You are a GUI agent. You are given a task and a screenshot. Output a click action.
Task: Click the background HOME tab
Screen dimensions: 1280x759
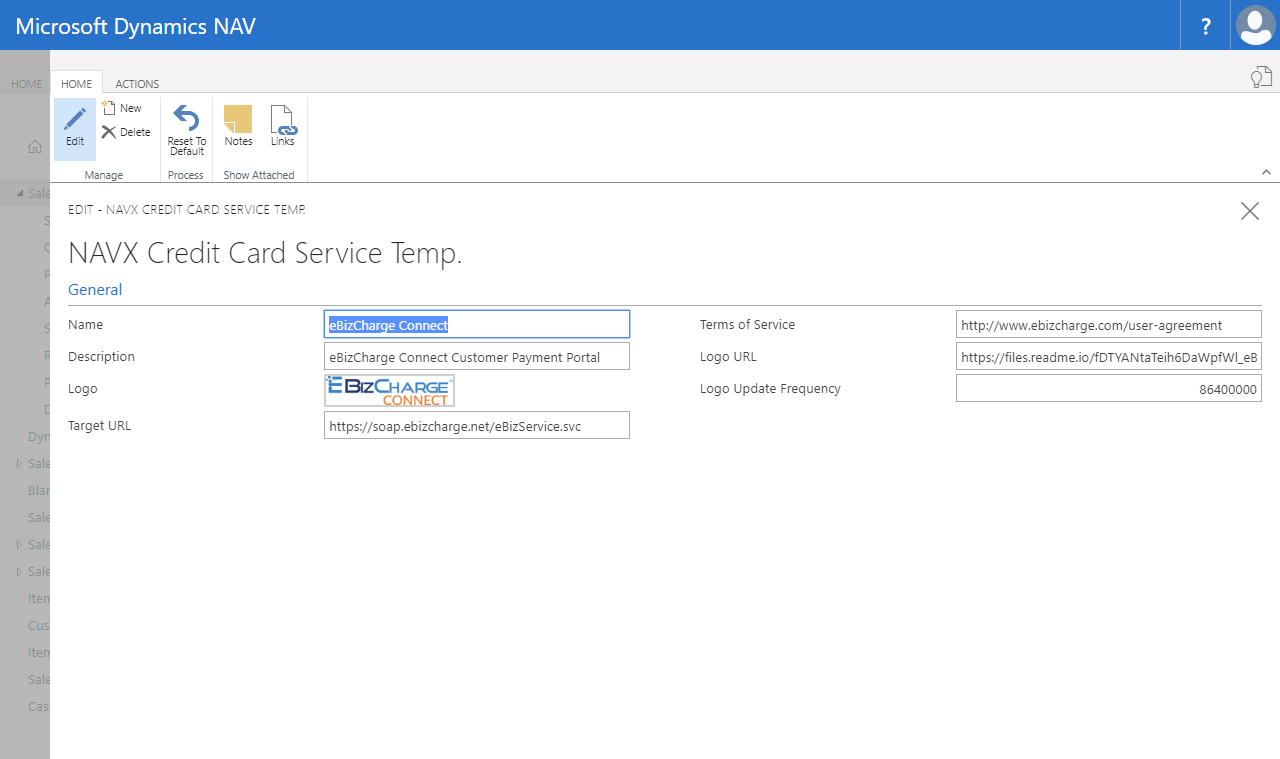click(x=27, y=84)
